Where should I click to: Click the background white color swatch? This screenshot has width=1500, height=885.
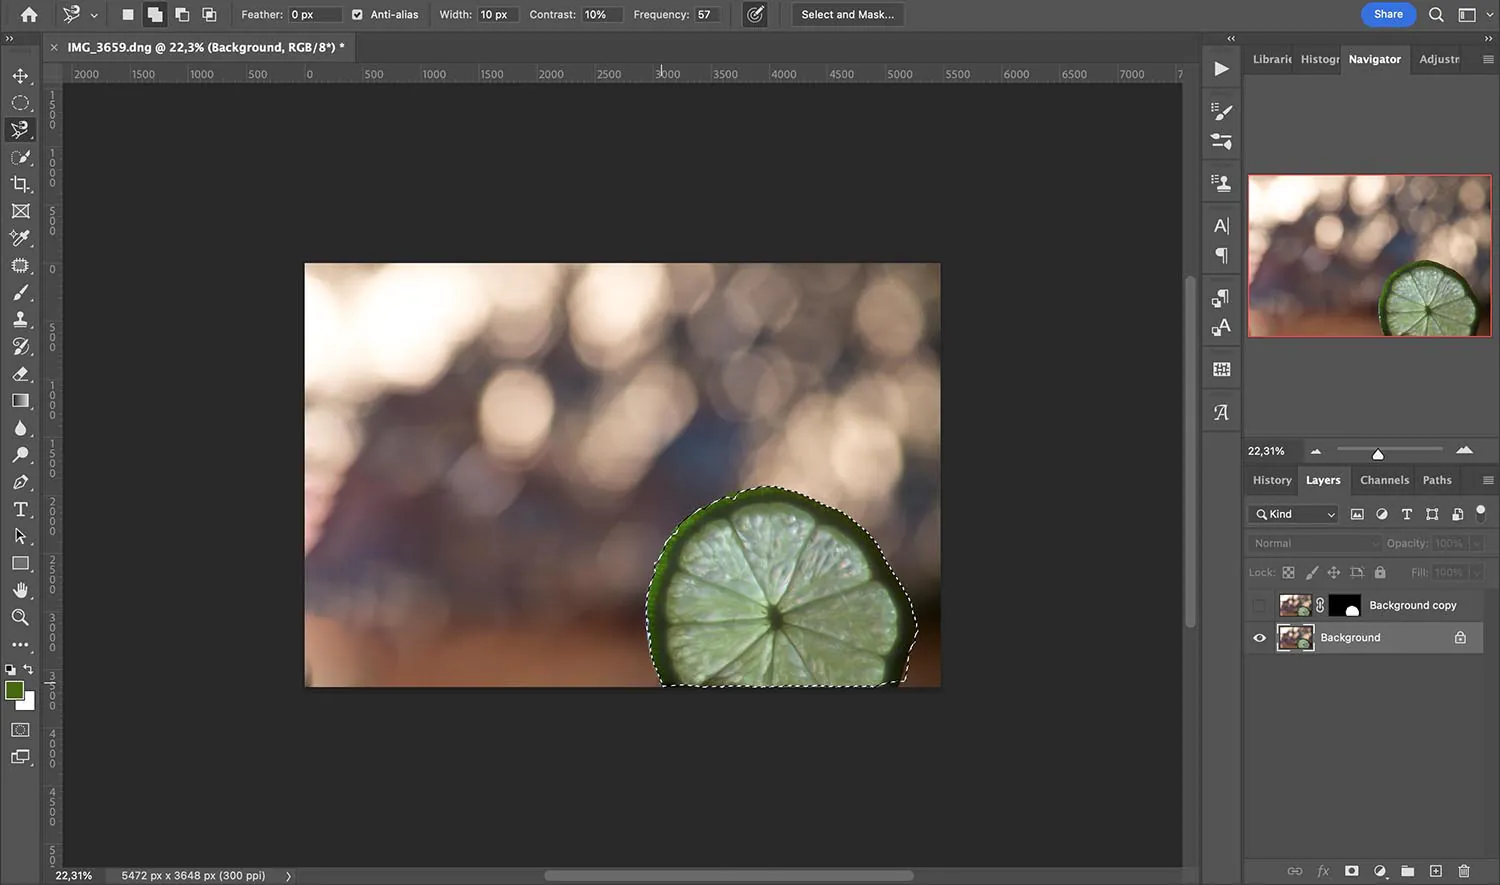pyautogui.click(x=27, y=702)
